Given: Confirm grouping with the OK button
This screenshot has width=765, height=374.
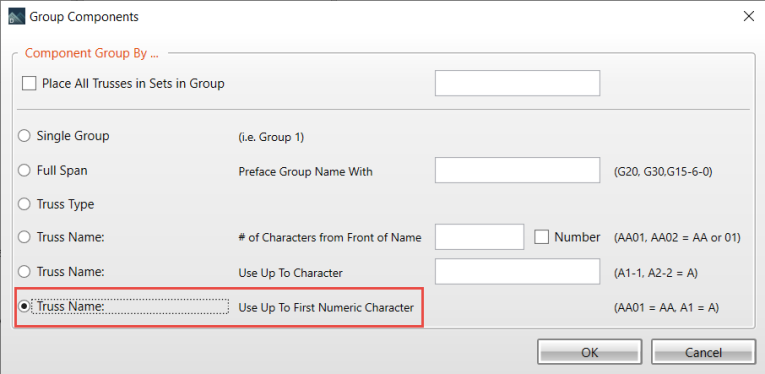Looking at the screenshot, I should (589, 352).
